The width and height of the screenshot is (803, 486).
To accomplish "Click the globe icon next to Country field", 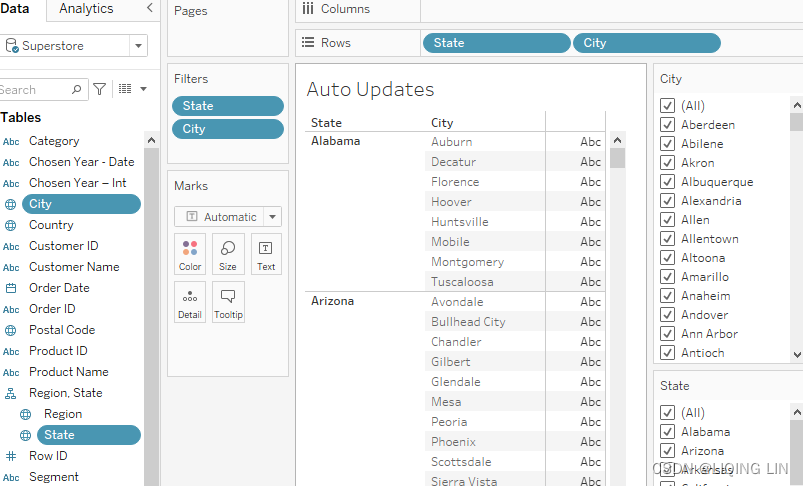I will click(x=11, y=225).
